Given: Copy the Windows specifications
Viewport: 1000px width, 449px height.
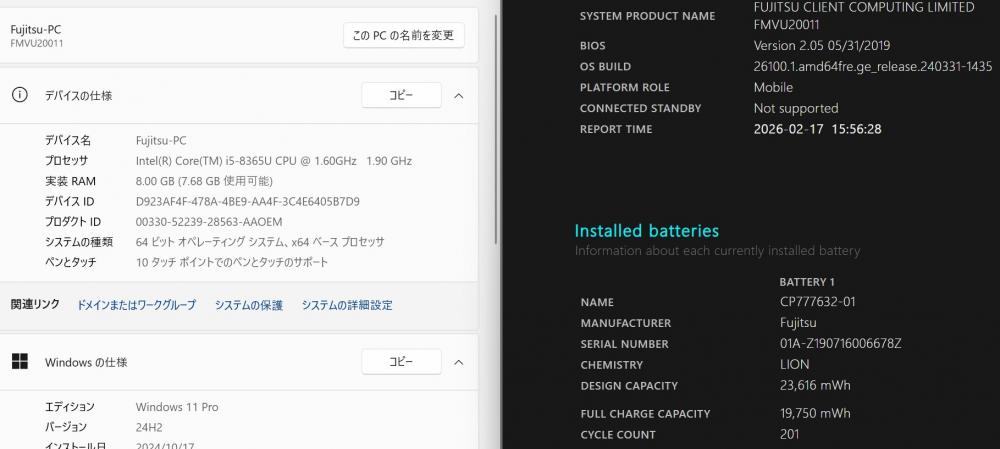Looking at the screenshot, I should point(401,362).
